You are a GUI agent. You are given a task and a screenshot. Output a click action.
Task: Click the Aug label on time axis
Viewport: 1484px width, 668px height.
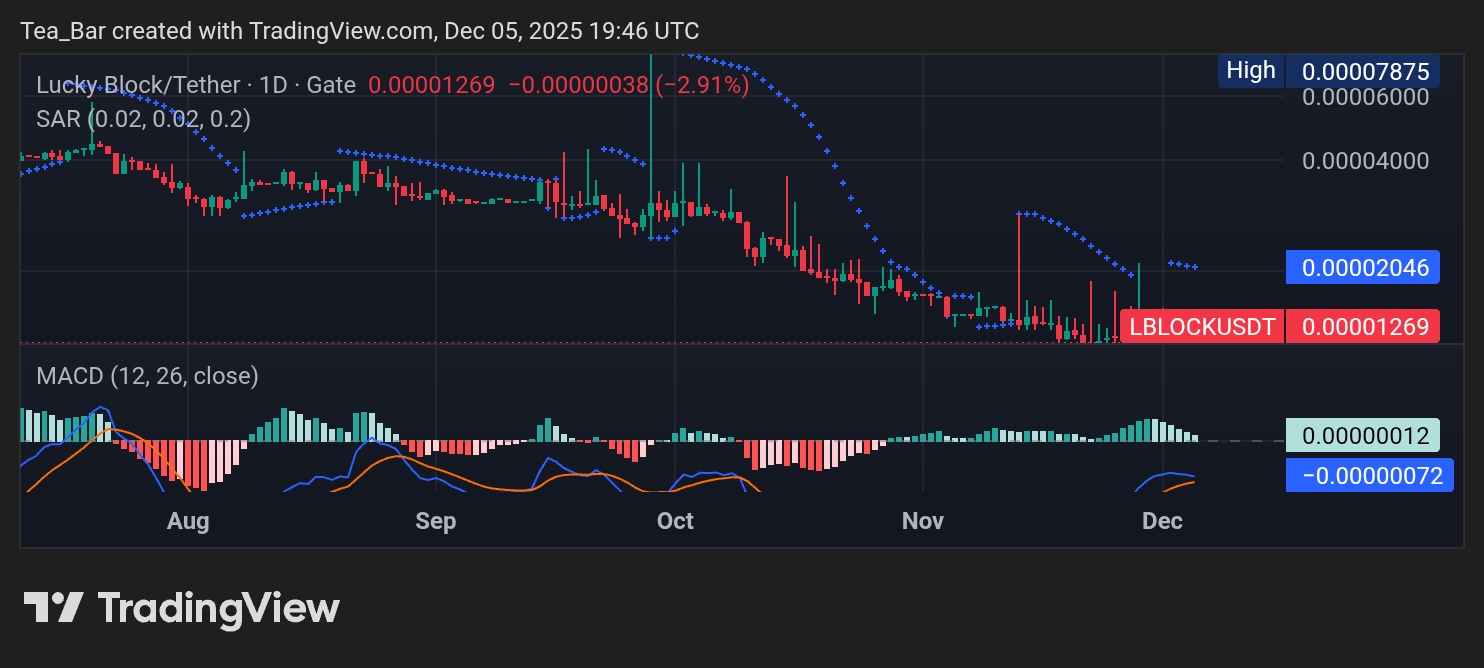click(188, 521)
